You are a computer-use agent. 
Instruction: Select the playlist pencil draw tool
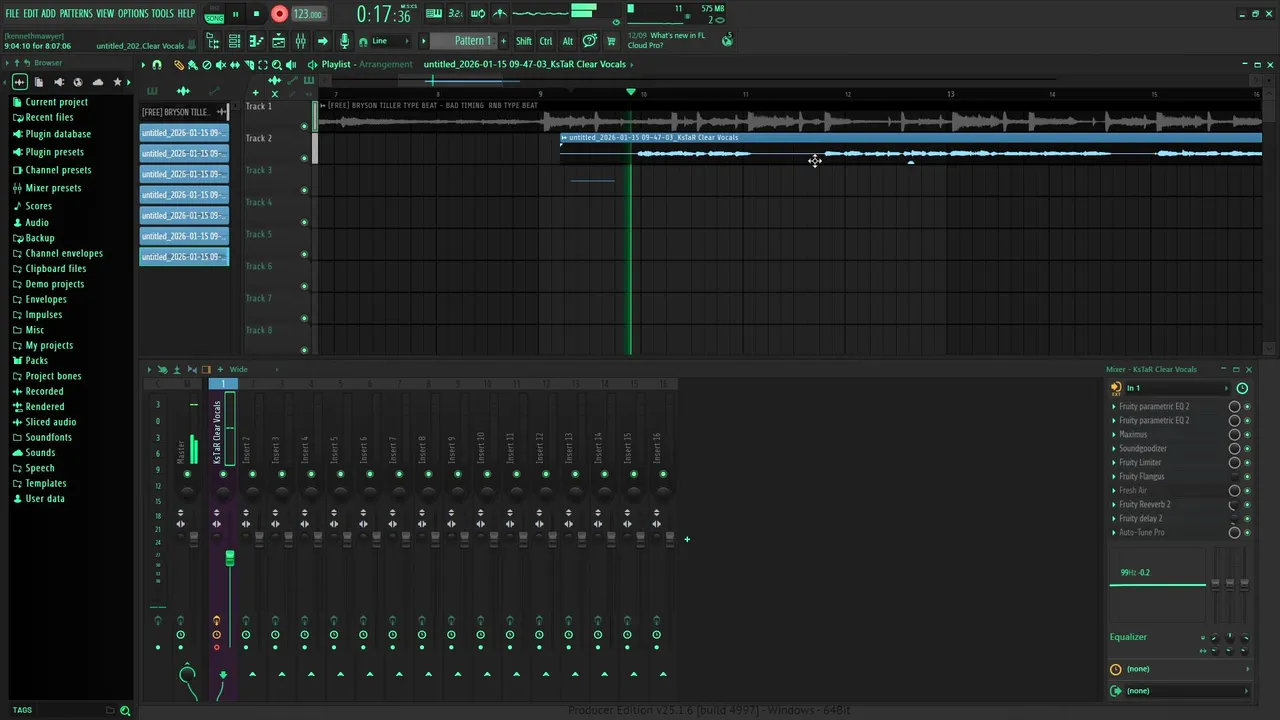point(179,64)
